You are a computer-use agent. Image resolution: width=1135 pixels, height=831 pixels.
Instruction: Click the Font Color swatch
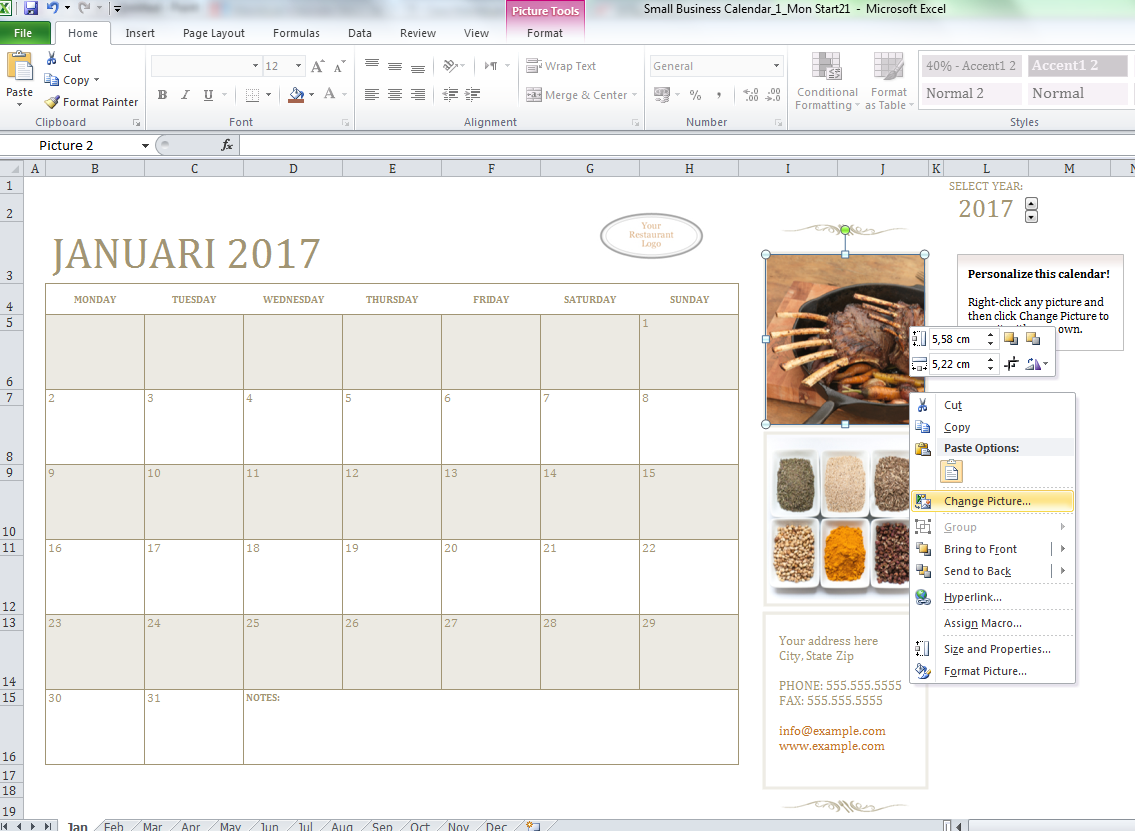coord(327,94)
